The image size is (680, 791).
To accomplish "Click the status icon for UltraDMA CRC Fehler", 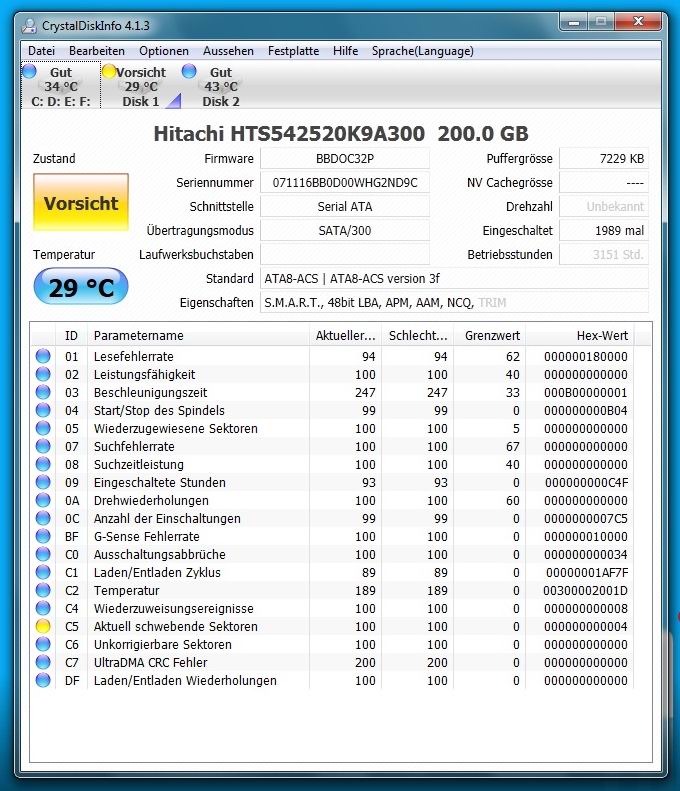I will coord(43,662).
